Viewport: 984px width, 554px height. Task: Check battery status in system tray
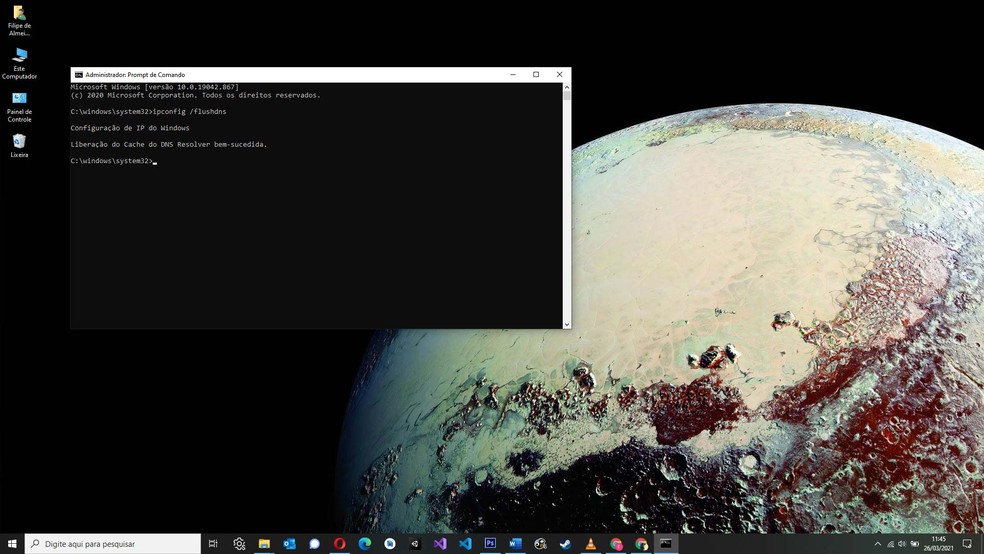pyautogui.click(x=914, y=544)
